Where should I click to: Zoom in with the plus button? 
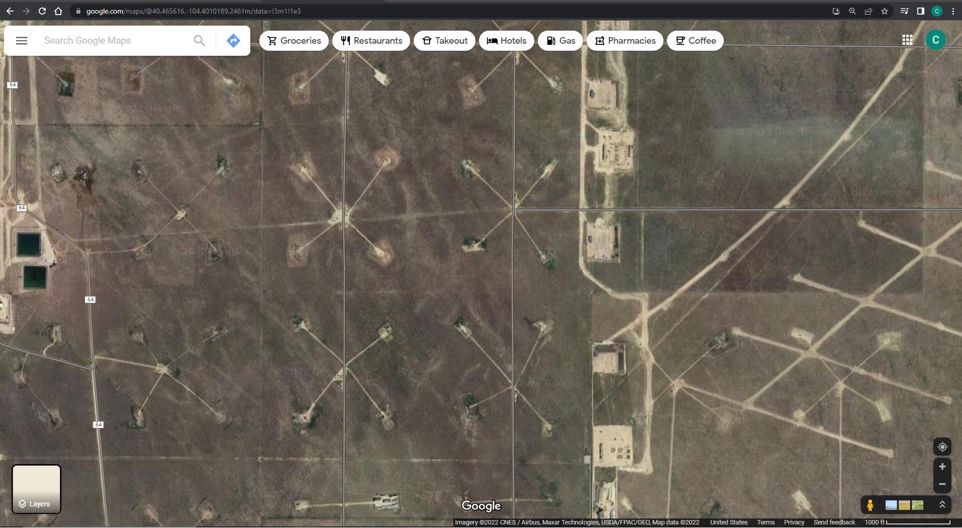941,467
